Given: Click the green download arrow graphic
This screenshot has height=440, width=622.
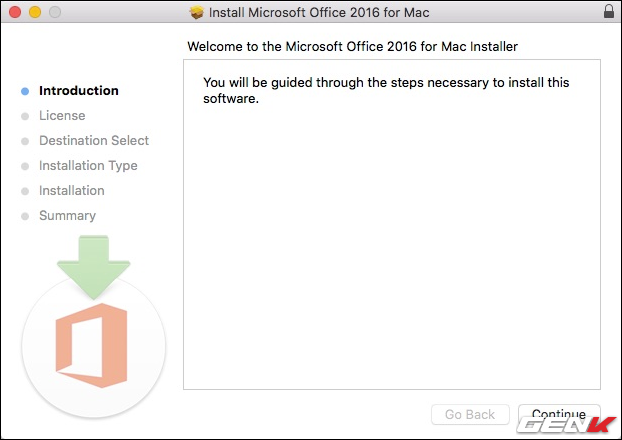Looking at the screenshot, I should [94, 267].
